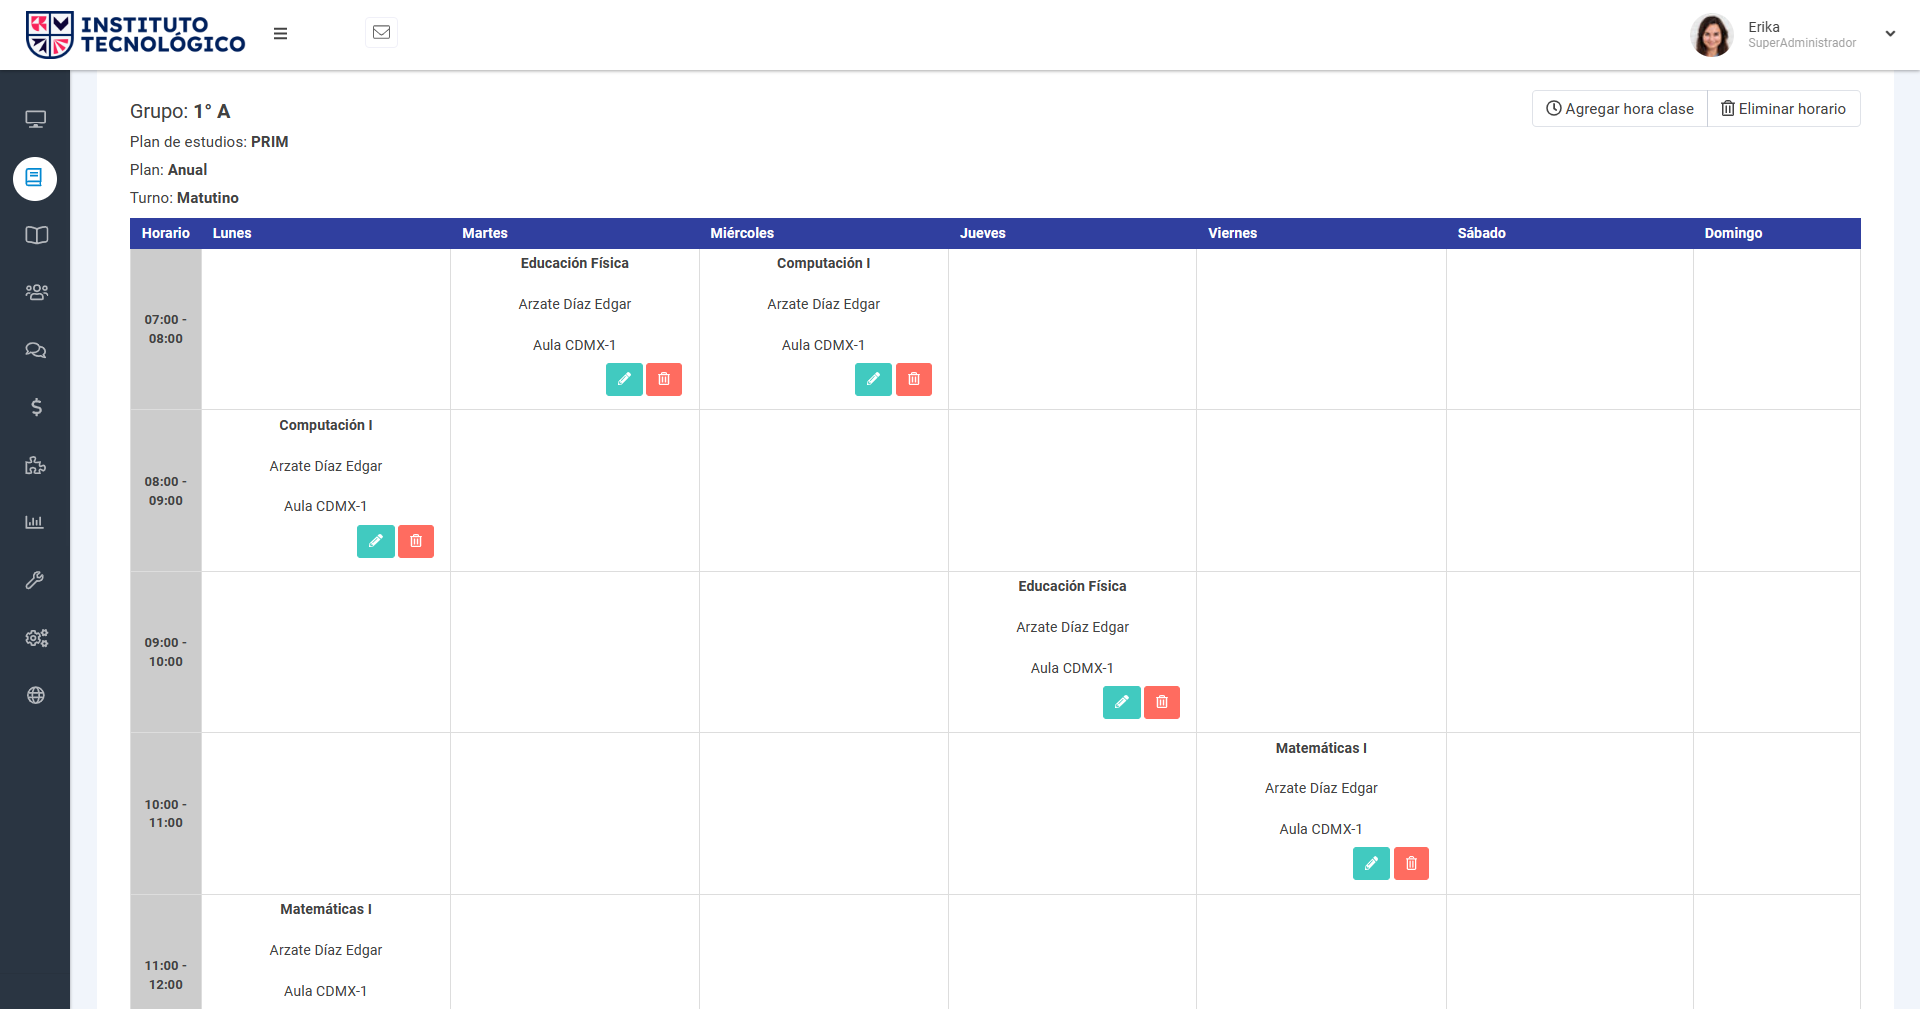The height and width of the screenshot is (1009, 1920).
Task: Delete Monday 08:00 Computación I class
Action: 416,541
